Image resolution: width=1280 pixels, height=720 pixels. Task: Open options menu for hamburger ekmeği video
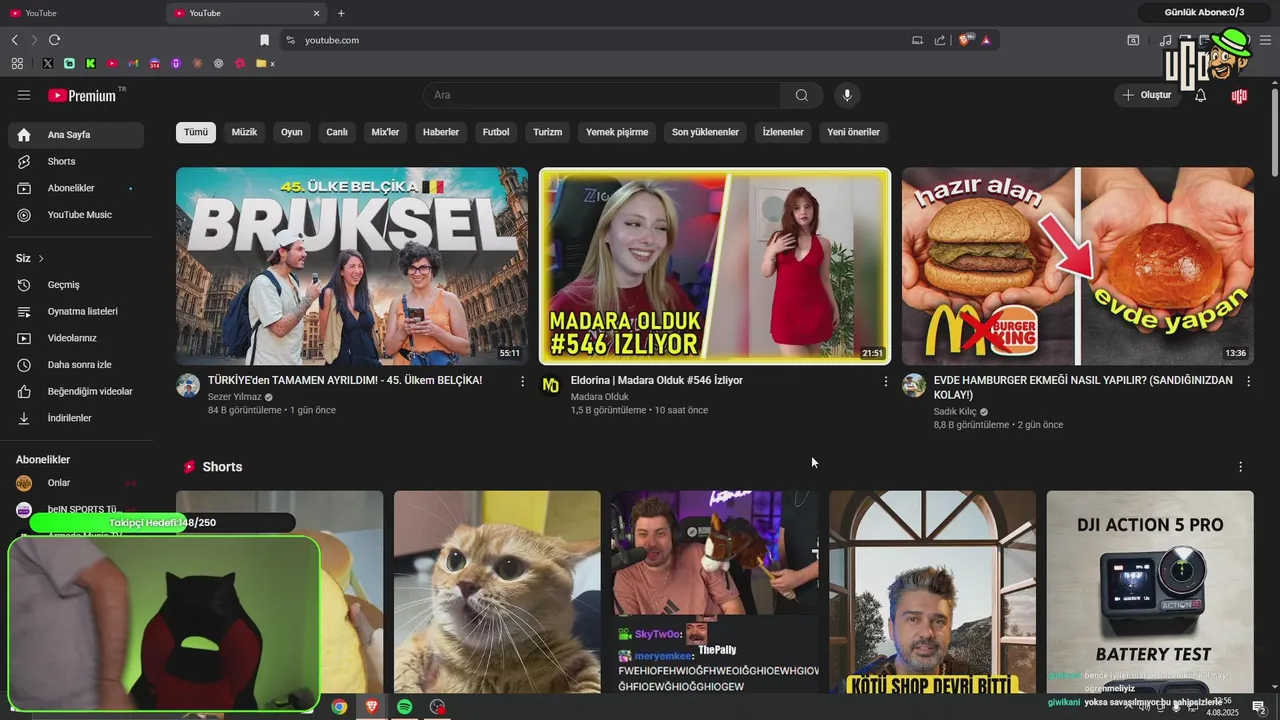[x=1248, y=381]
